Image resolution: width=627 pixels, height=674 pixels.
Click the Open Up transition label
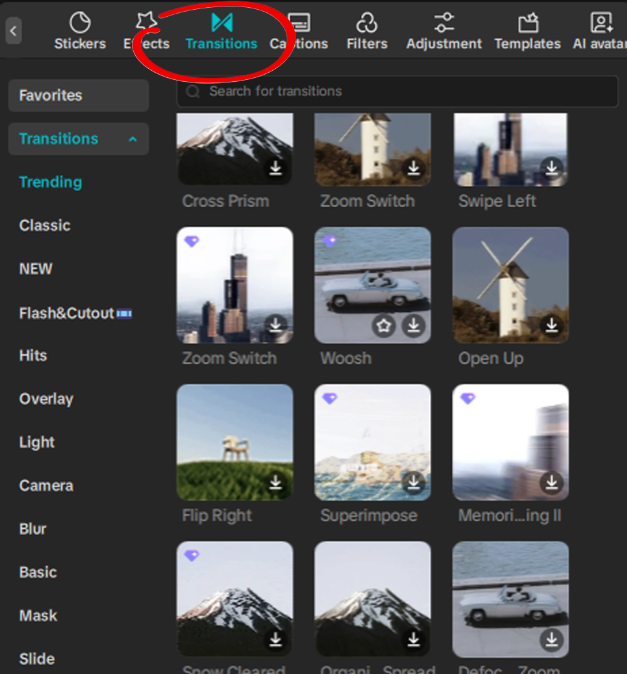click(491, 358)
